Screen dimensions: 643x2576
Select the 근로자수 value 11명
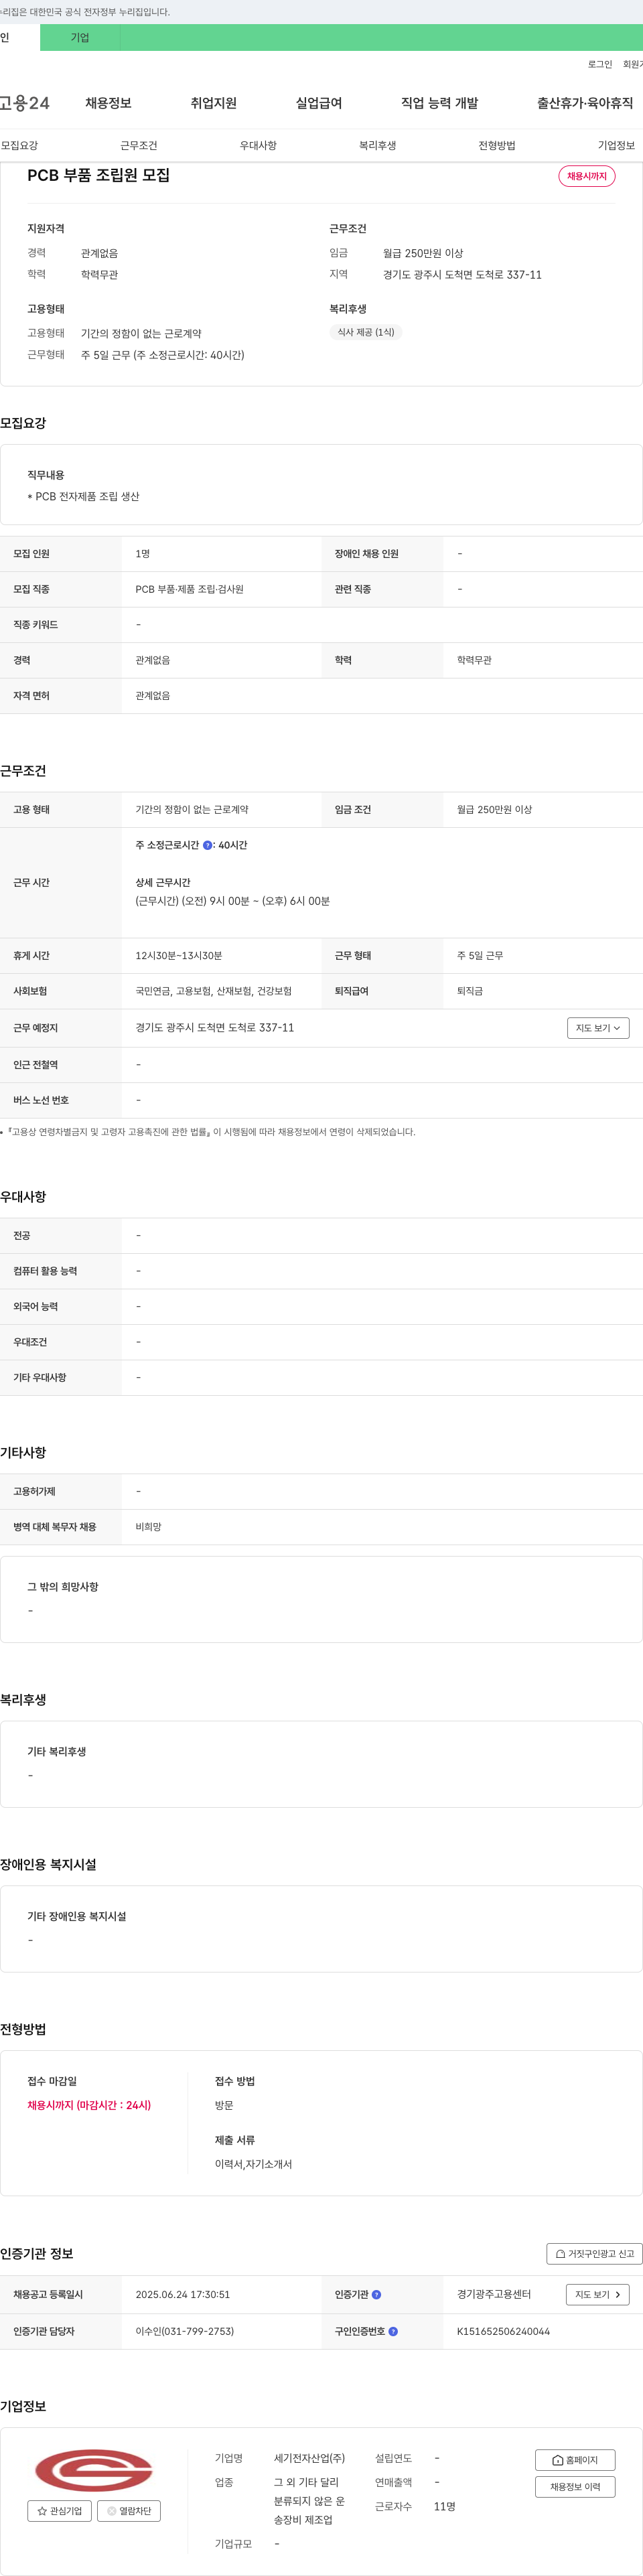pyautogui.click(x=445, y=2506)
